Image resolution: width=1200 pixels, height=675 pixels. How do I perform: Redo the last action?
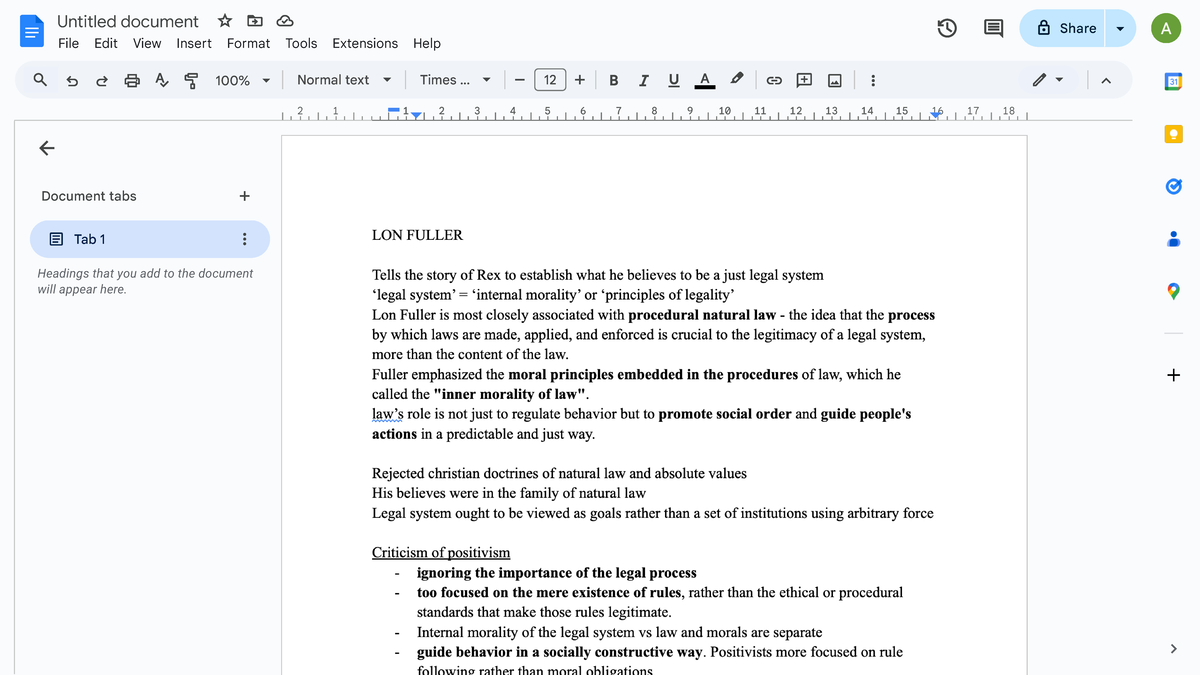point(102,80)
